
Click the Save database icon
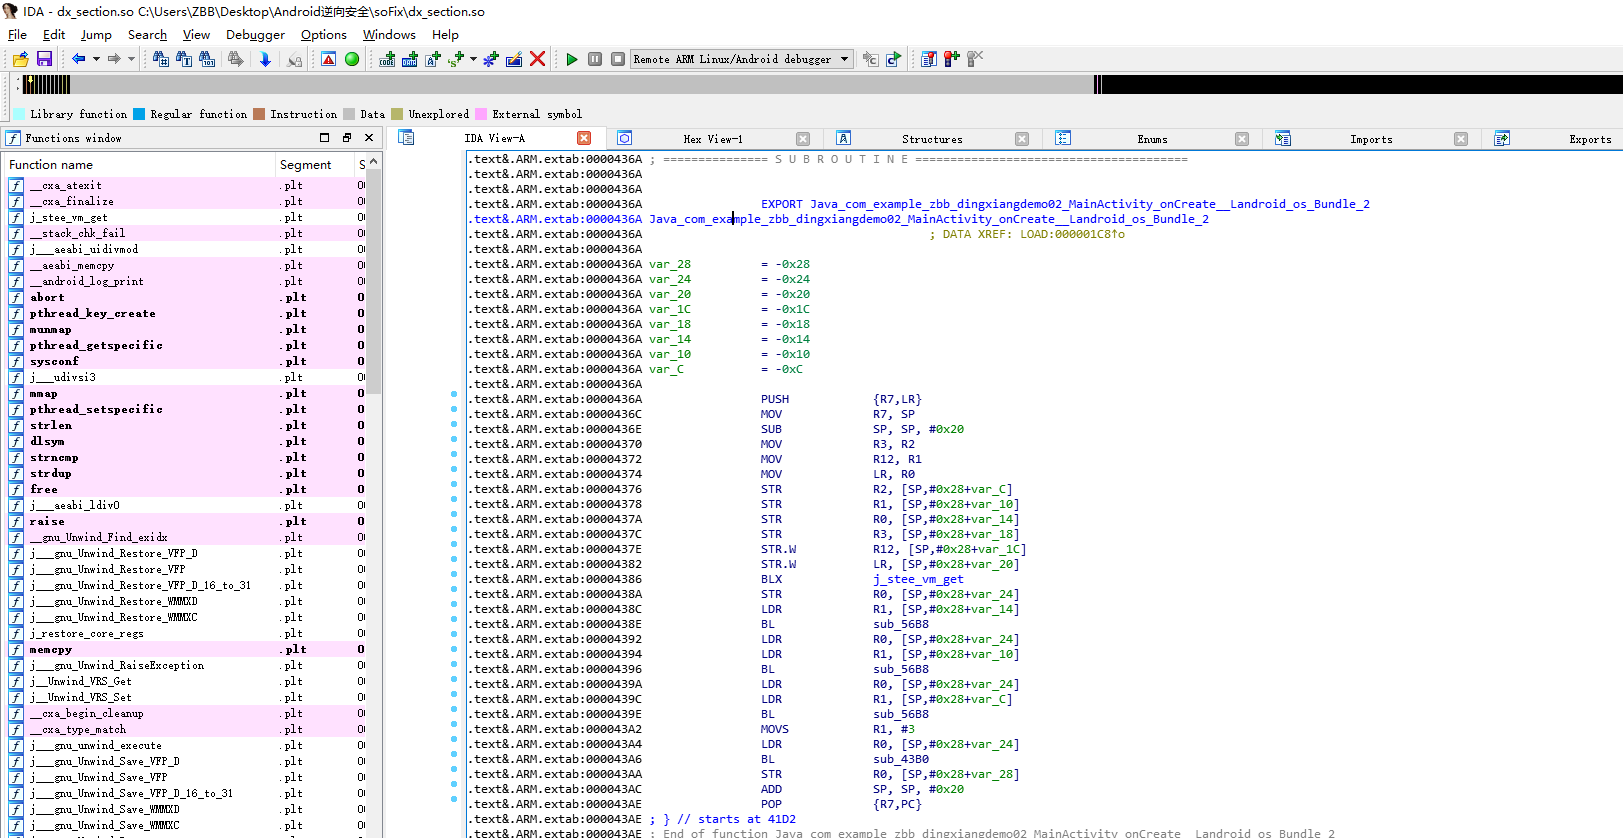tap(44, 60)
